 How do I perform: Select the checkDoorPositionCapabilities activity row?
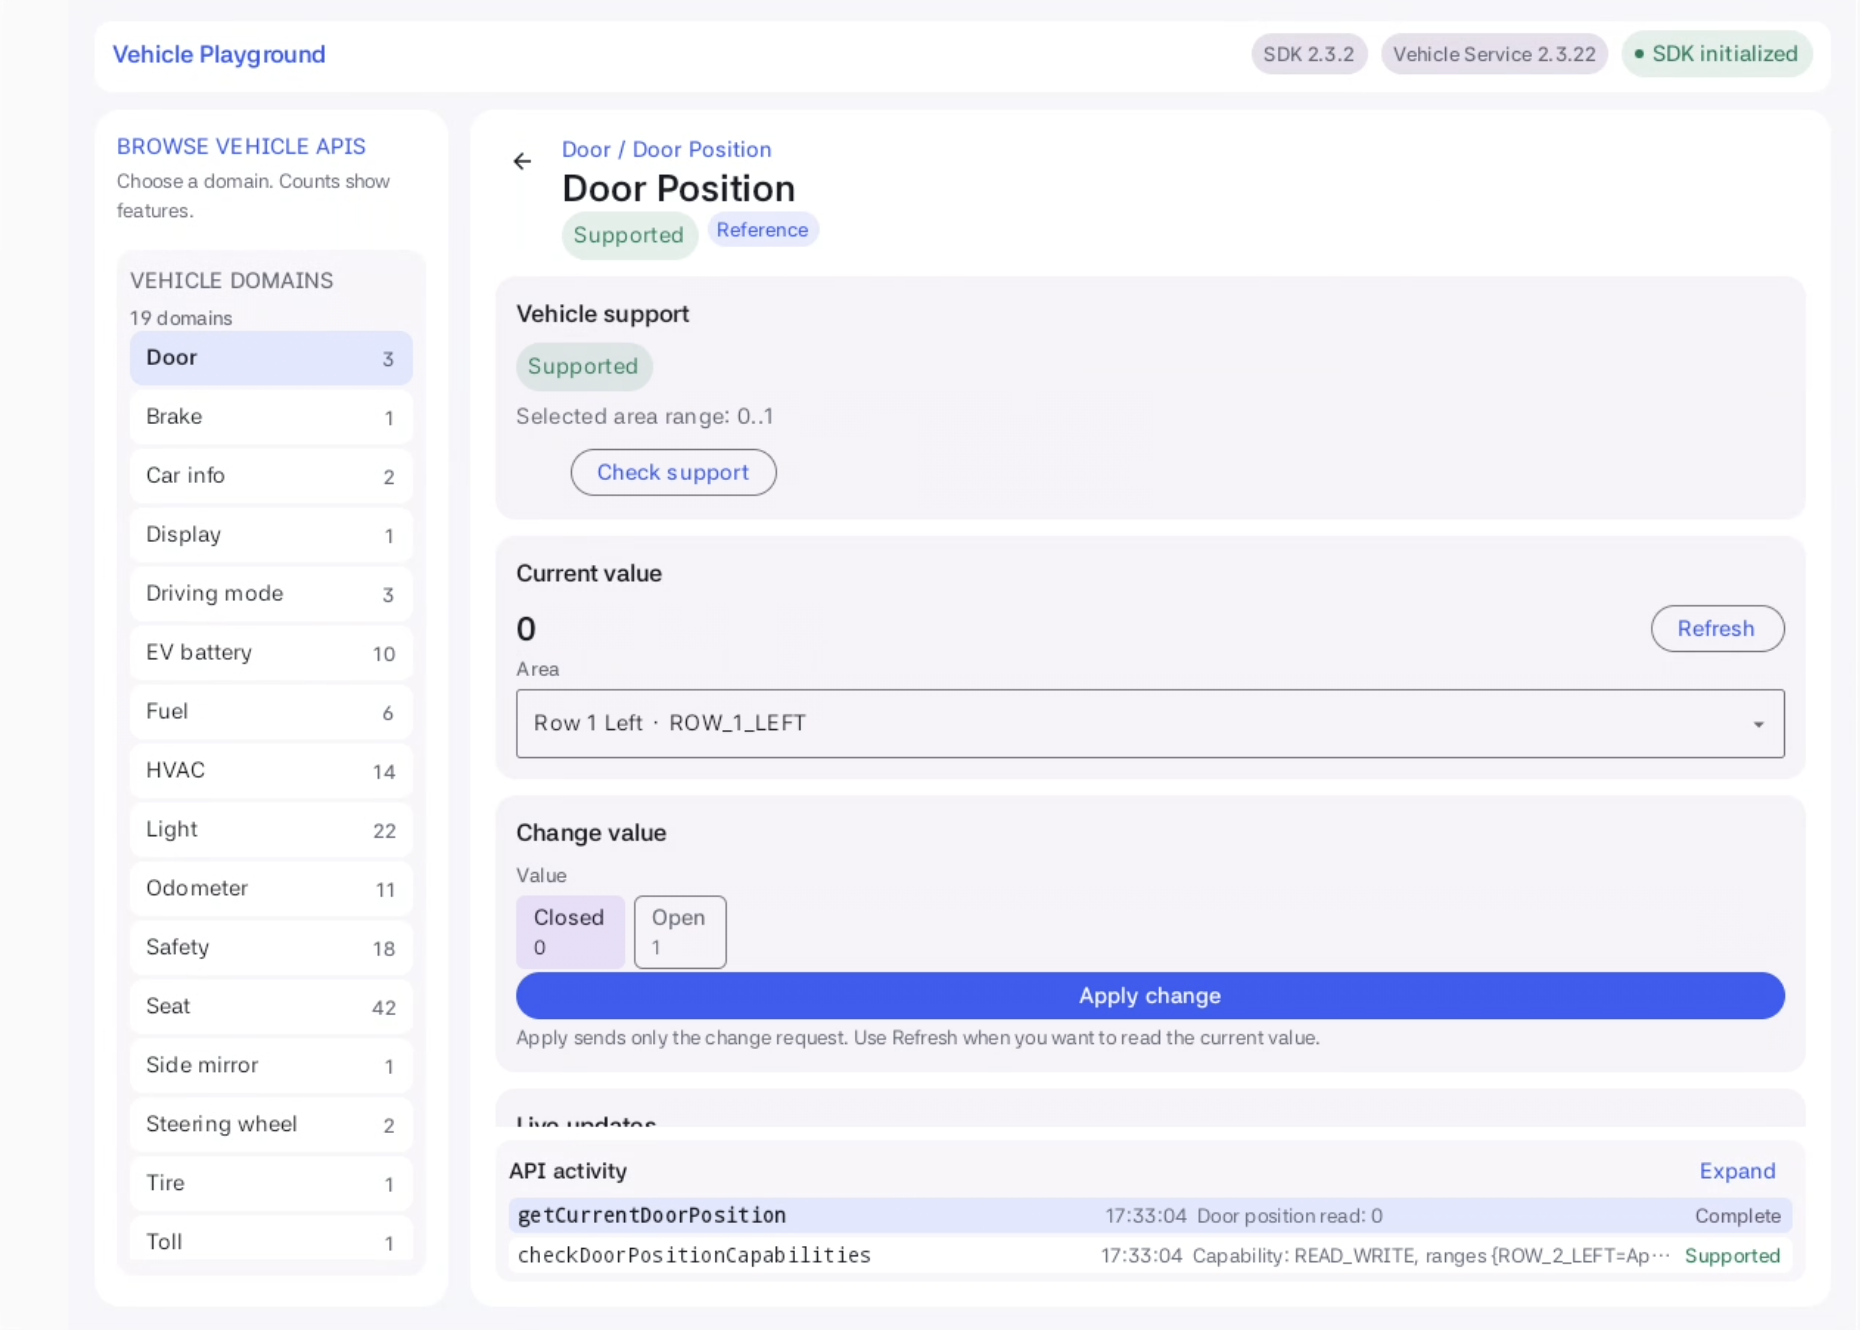tap(1150, 1256)
